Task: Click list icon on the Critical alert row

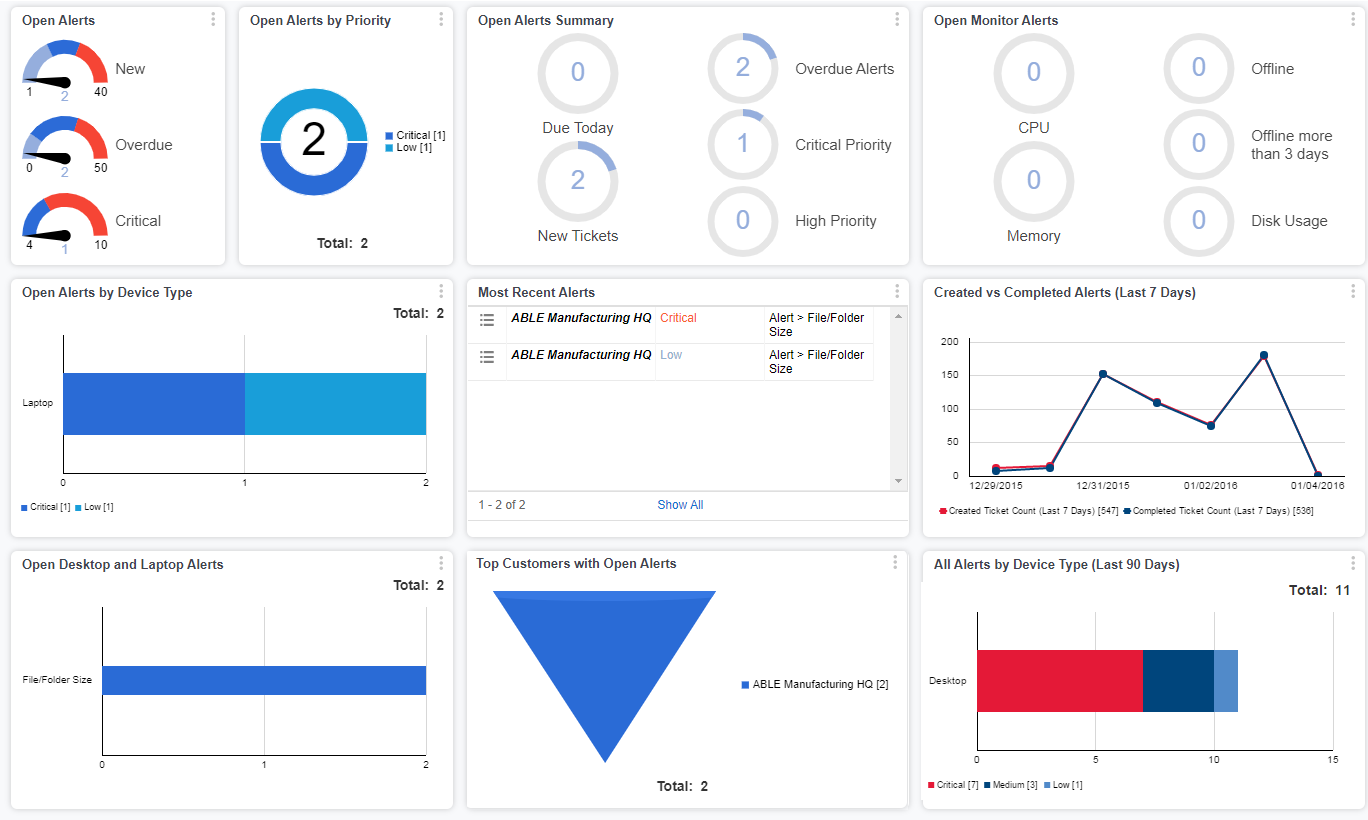Action: [x=487, y=320]
